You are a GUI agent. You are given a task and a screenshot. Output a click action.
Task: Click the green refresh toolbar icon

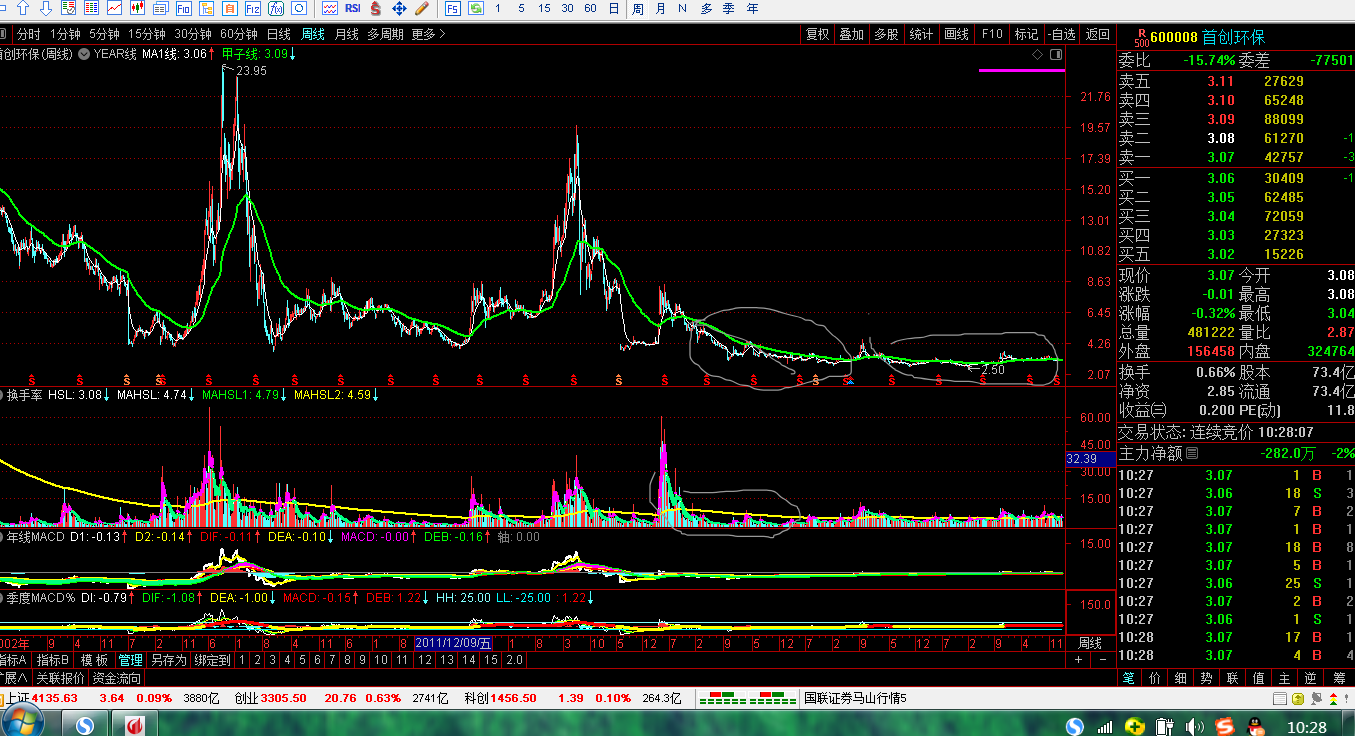click(476, 8)
